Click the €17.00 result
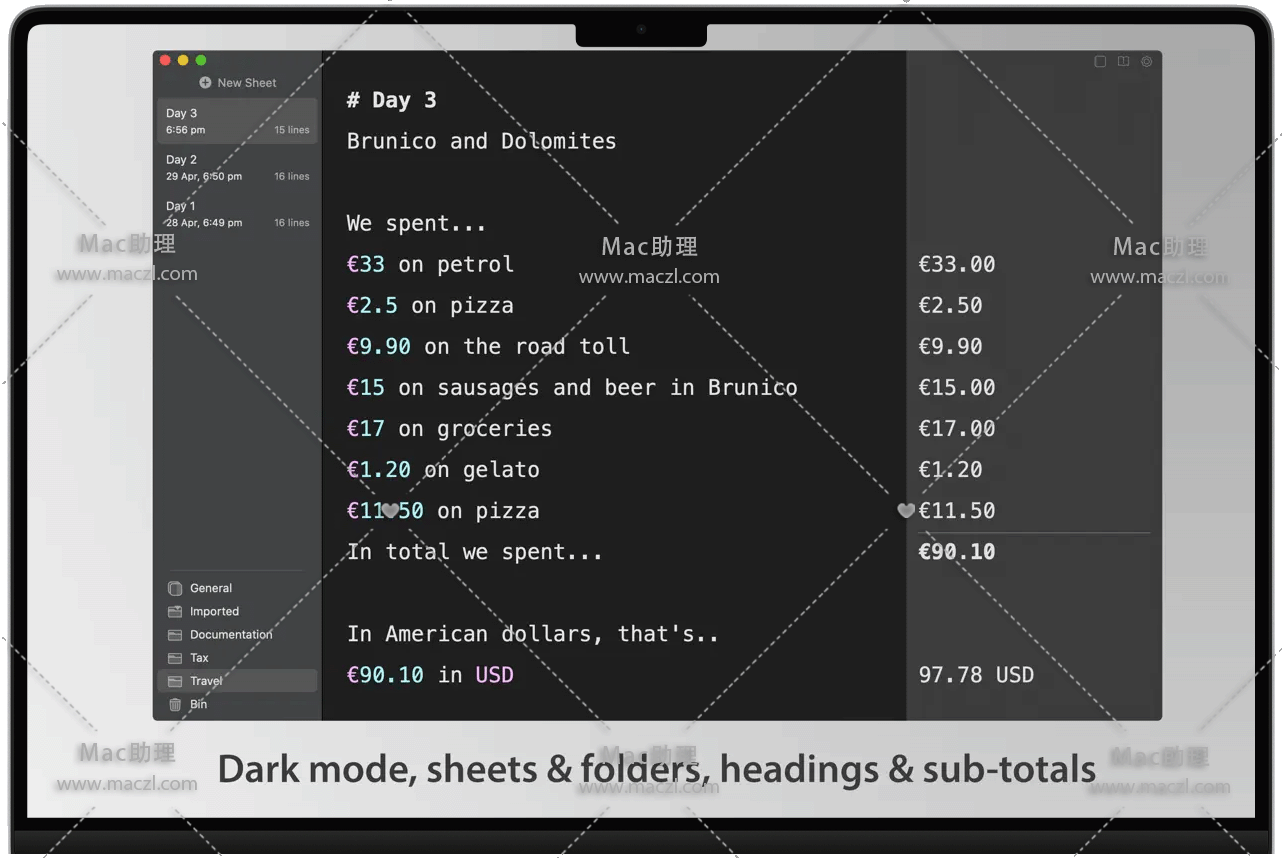 pos(957,428)
